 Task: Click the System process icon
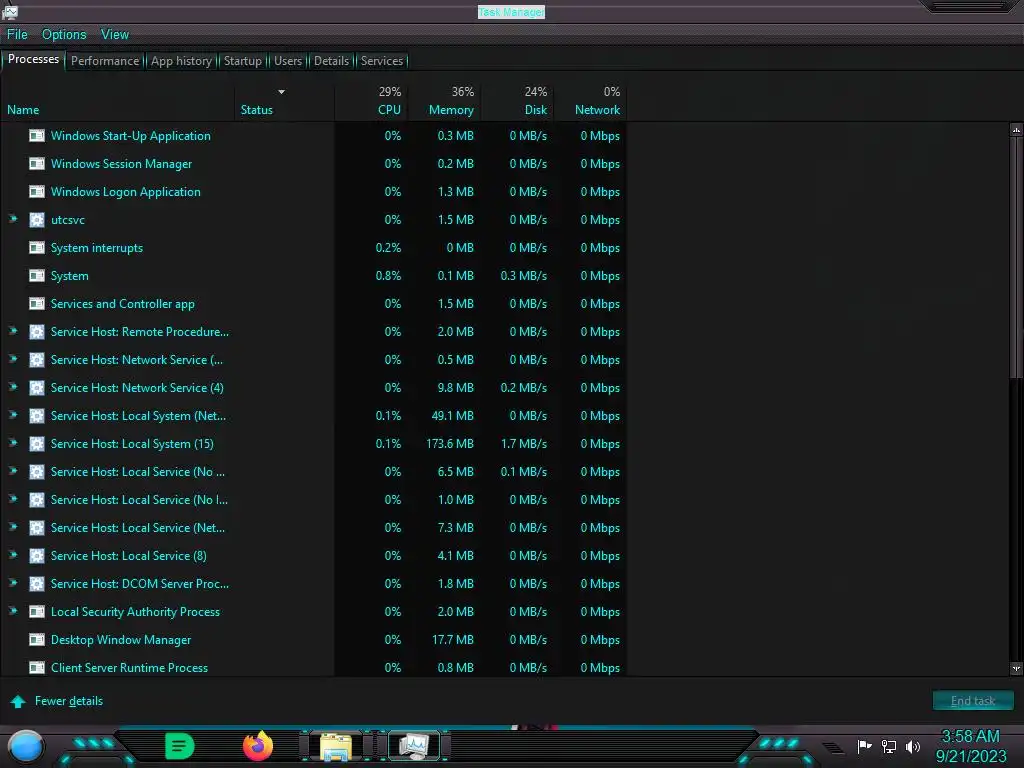(37, 276)
